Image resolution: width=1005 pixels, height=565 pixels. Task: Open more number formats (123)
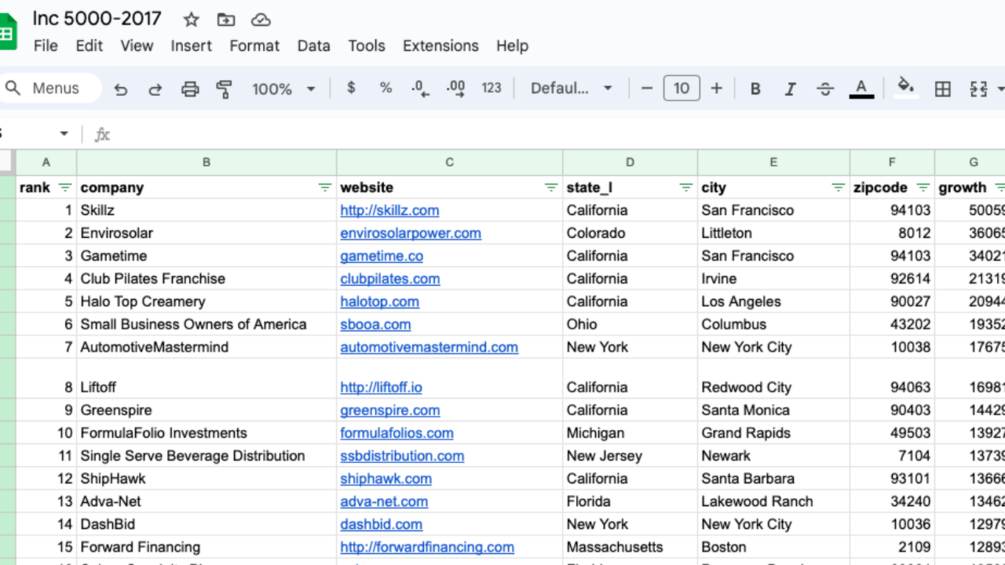click(x=491, y=88)
